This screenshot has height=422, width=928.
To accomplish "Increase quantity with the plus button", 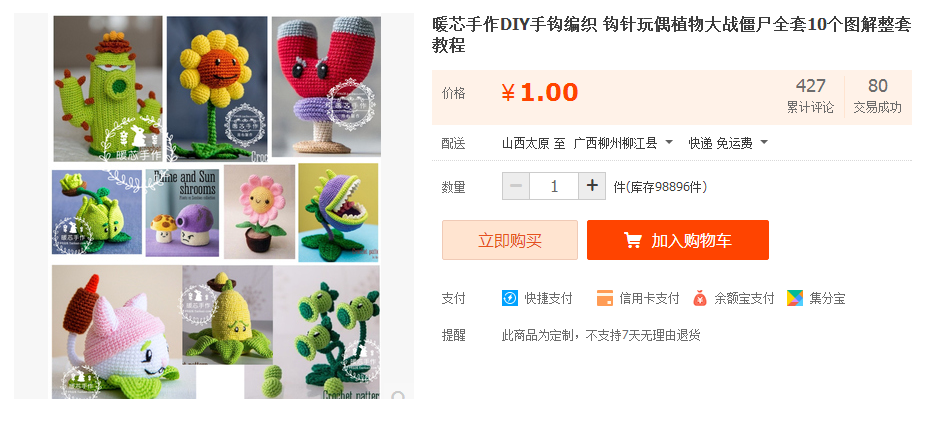I will pos(592,186).
